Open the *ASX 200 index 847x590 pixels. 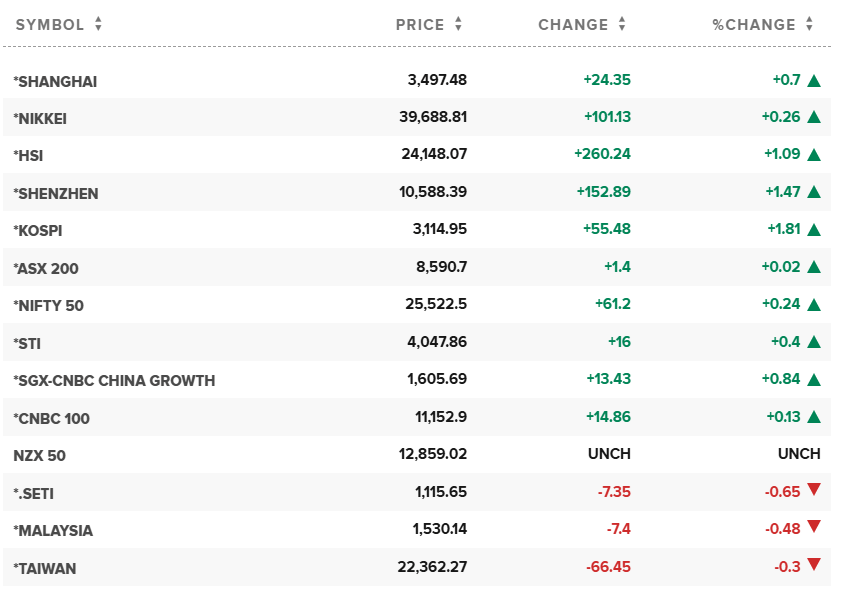46,268
